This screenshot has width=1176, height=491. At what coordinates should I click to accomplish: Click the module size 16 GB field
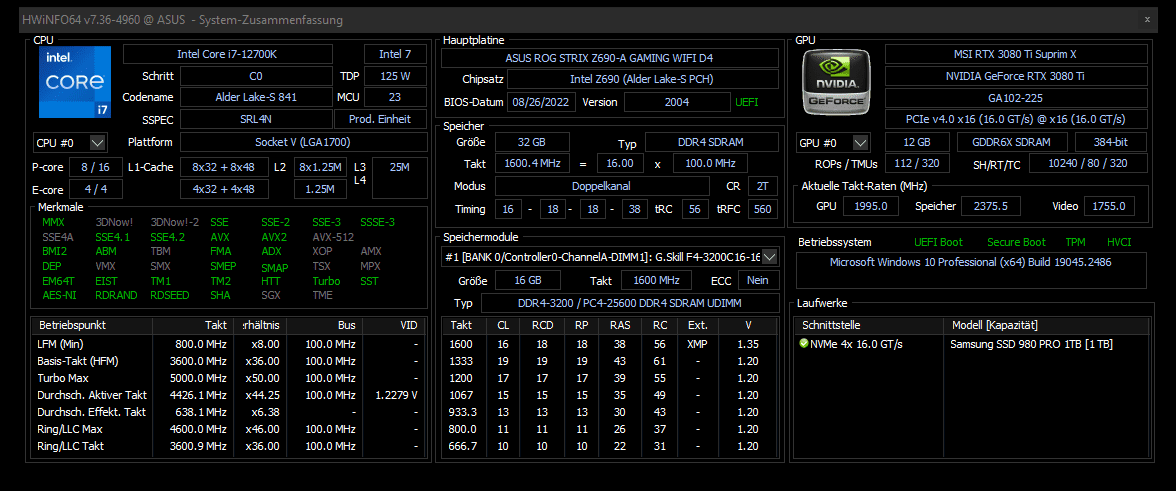(527, 280)
